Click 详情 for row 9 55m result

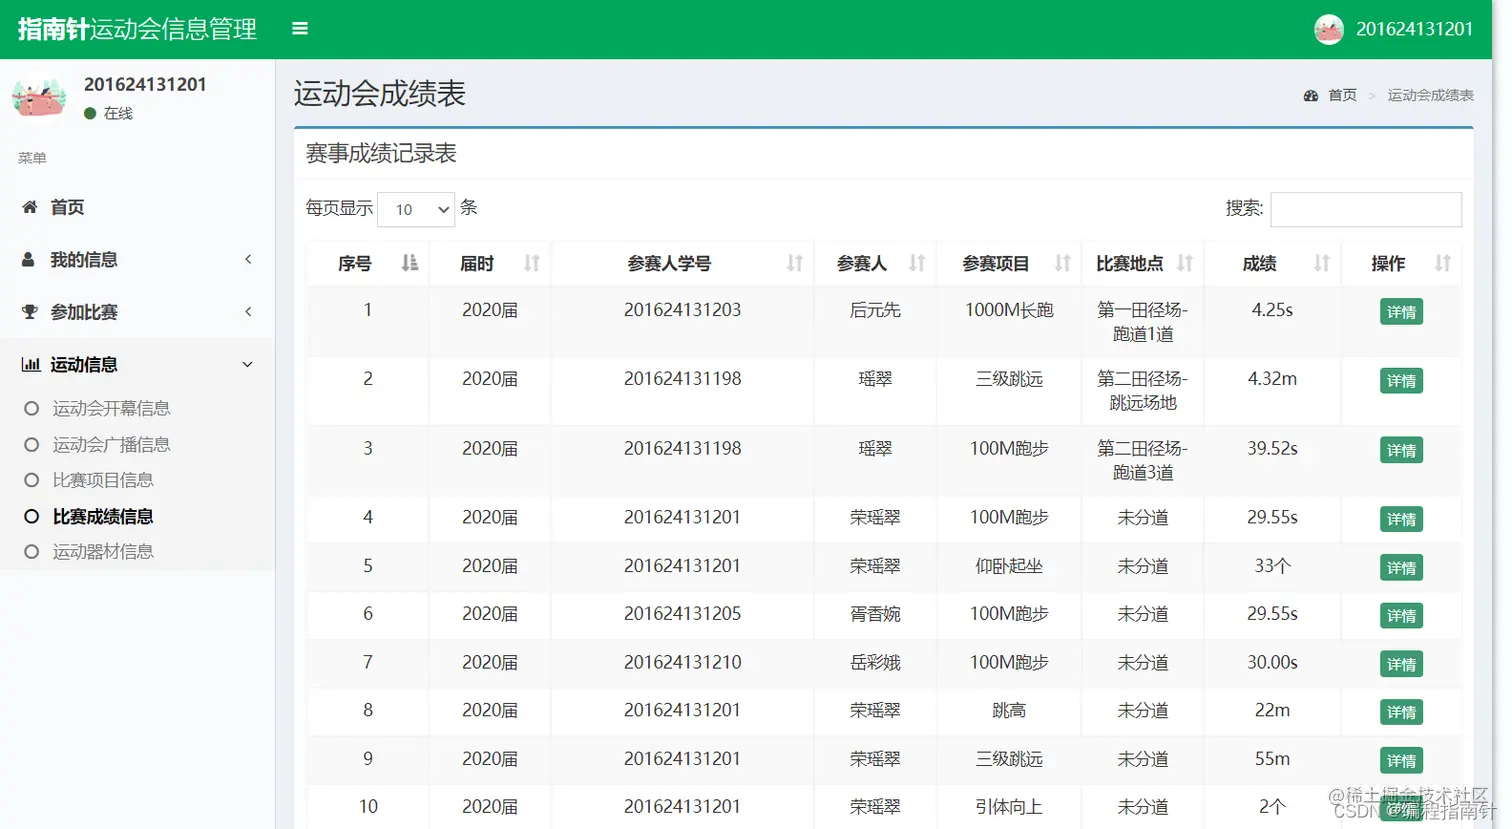[x=1401, y=760]
